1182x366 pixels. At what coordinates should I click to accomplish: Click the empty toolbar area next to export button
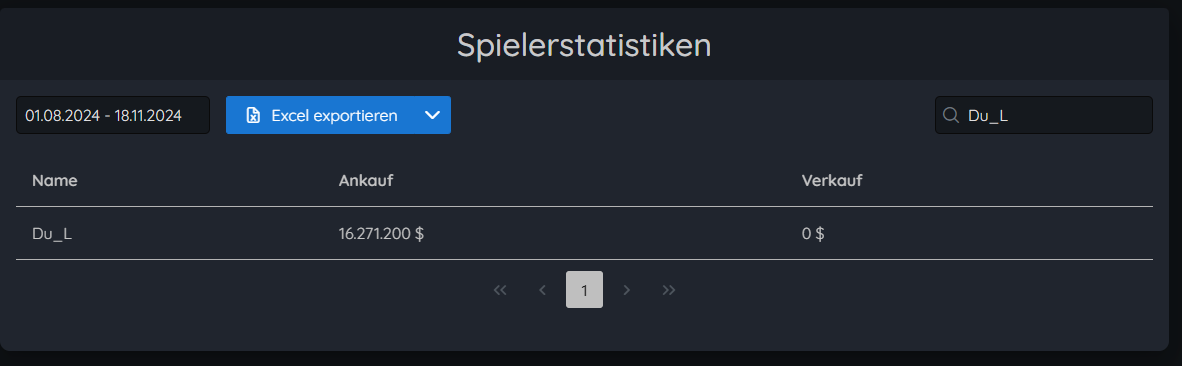(x=692, y=115)
